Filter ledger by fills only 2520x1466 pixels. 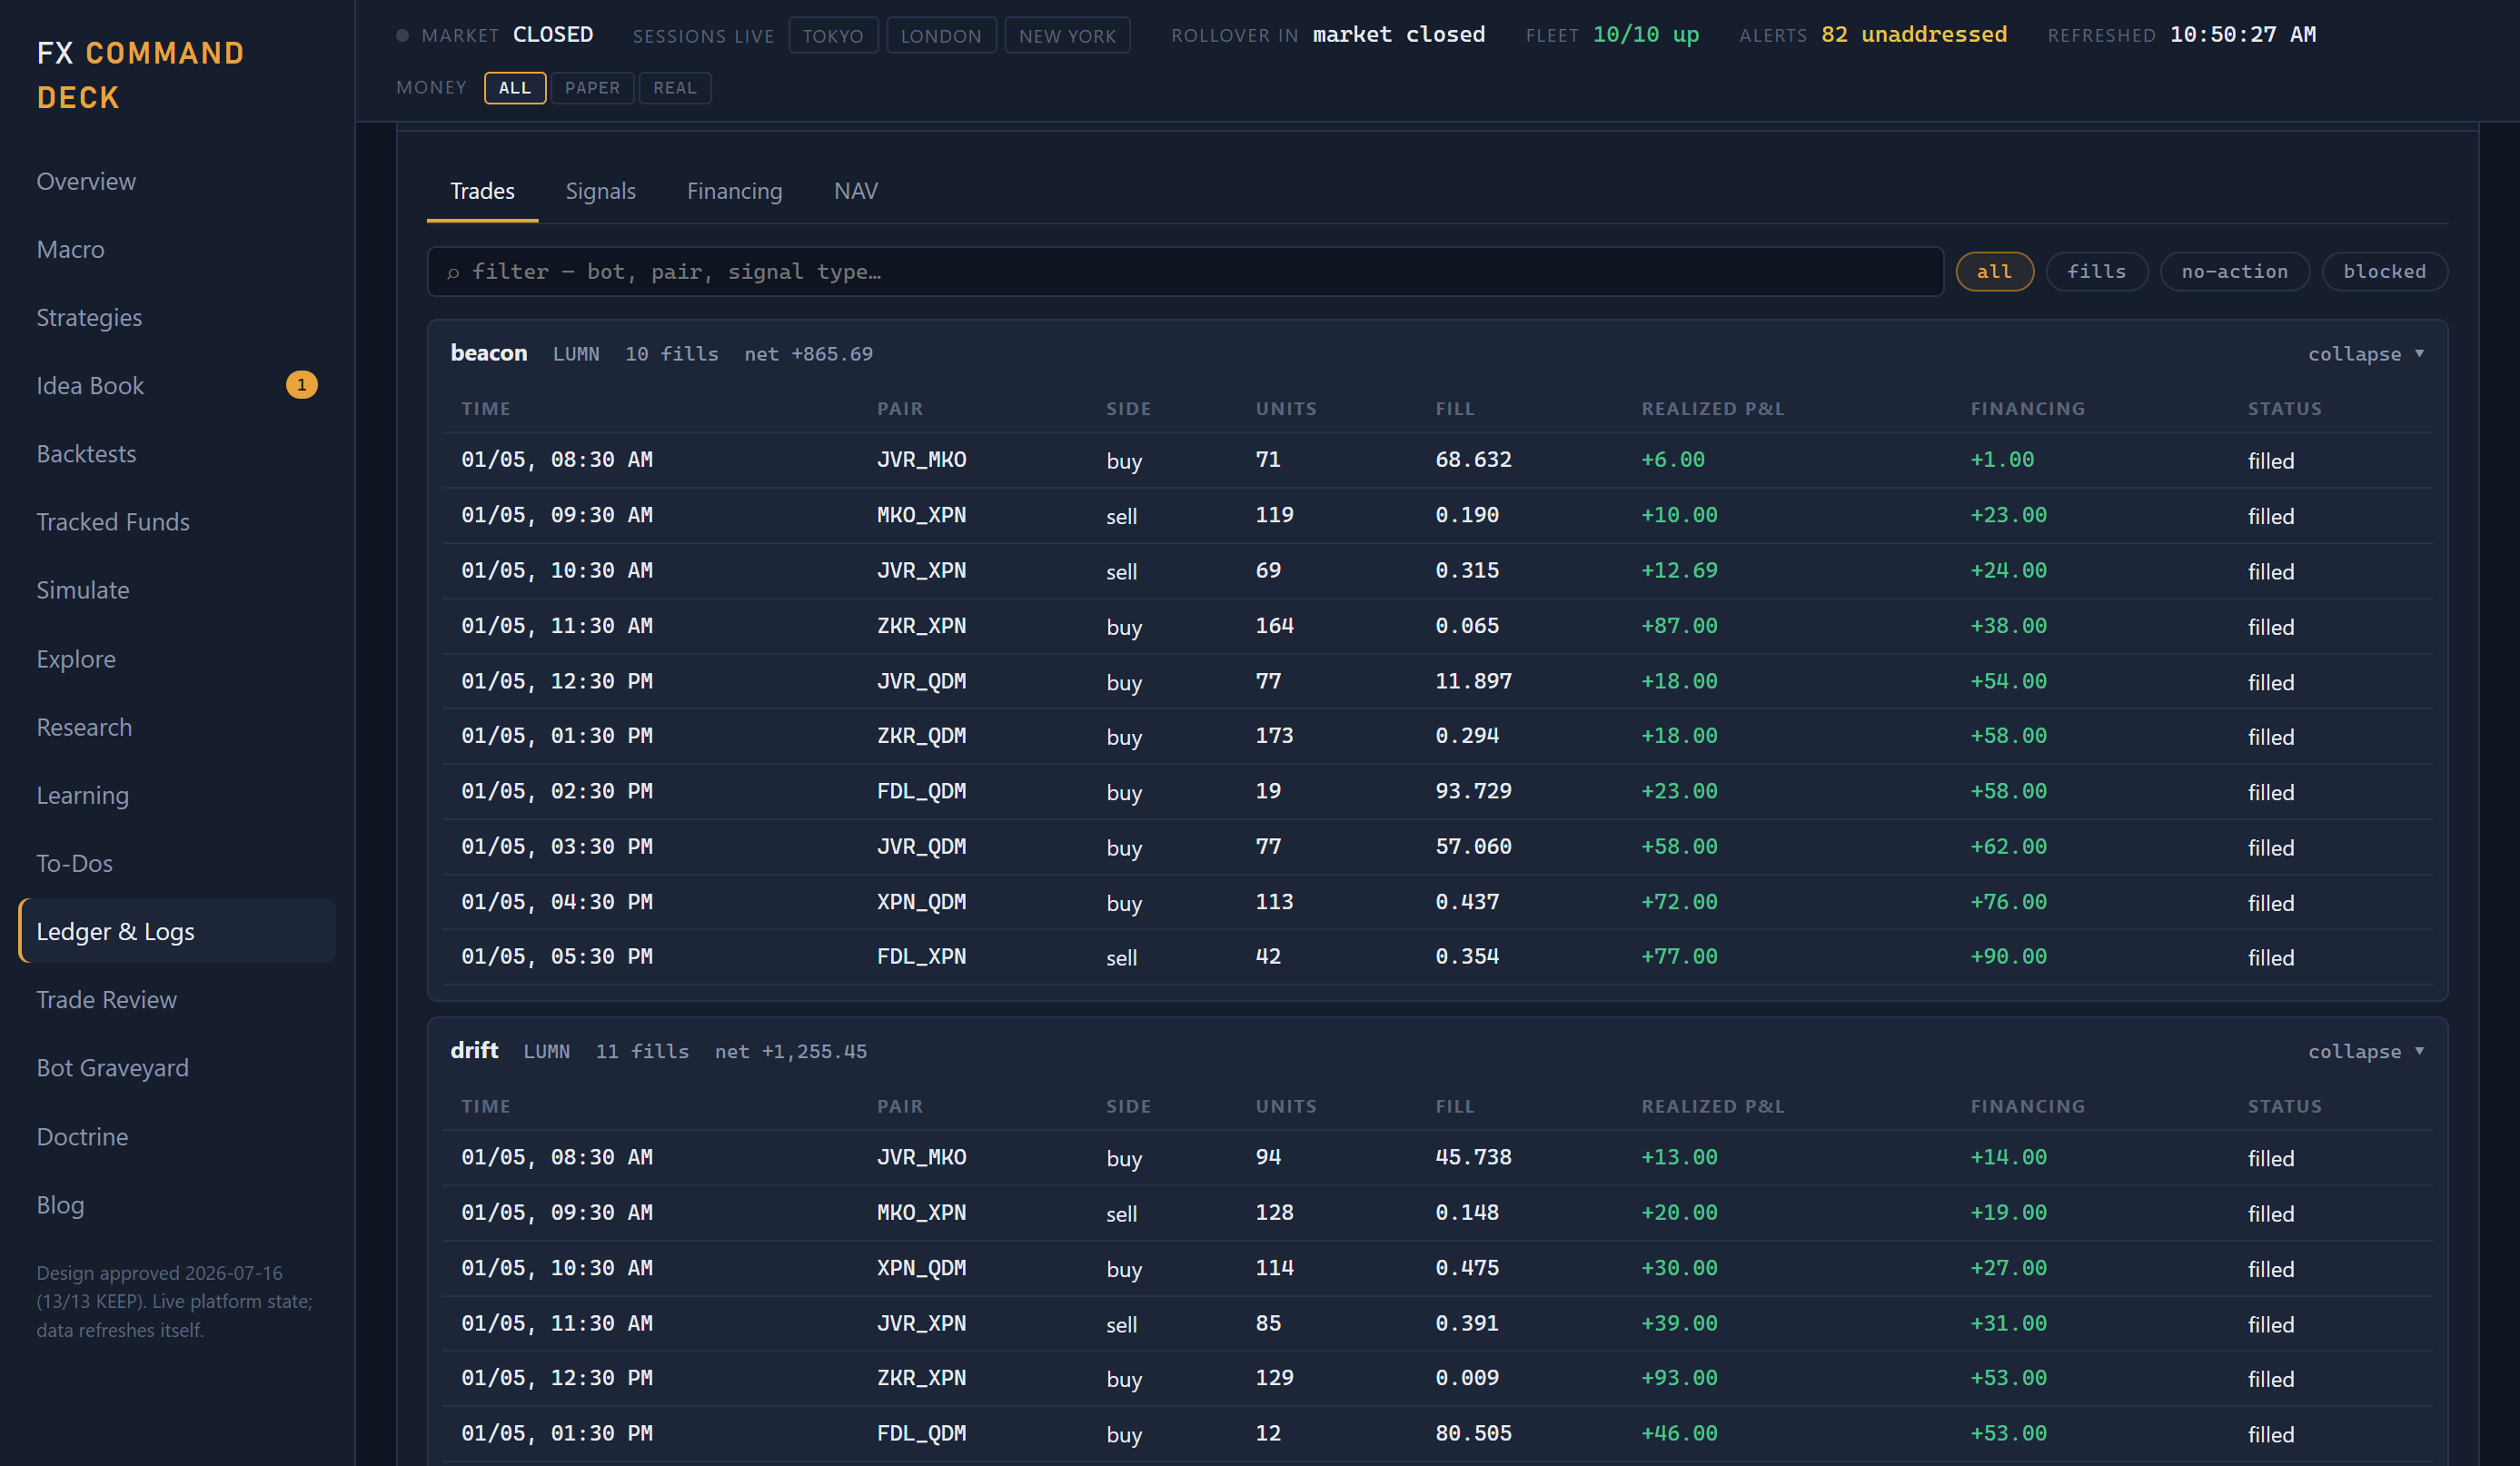2096,272
